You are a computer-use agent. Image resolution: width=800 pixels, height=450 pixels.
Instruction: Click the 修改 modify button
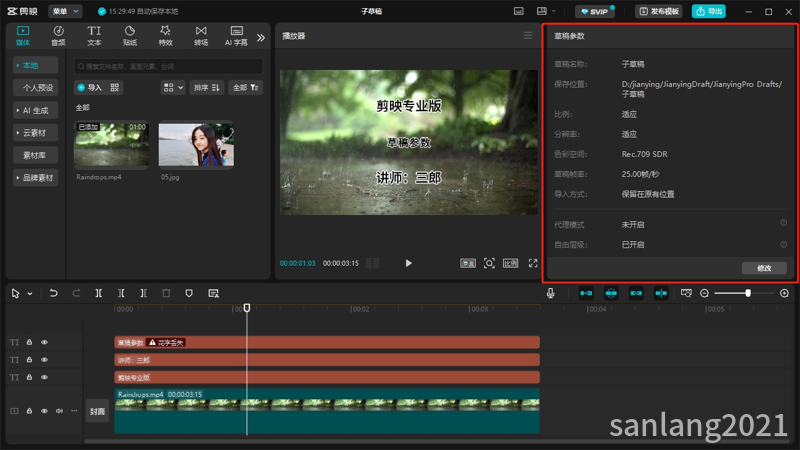click(764, 268)
